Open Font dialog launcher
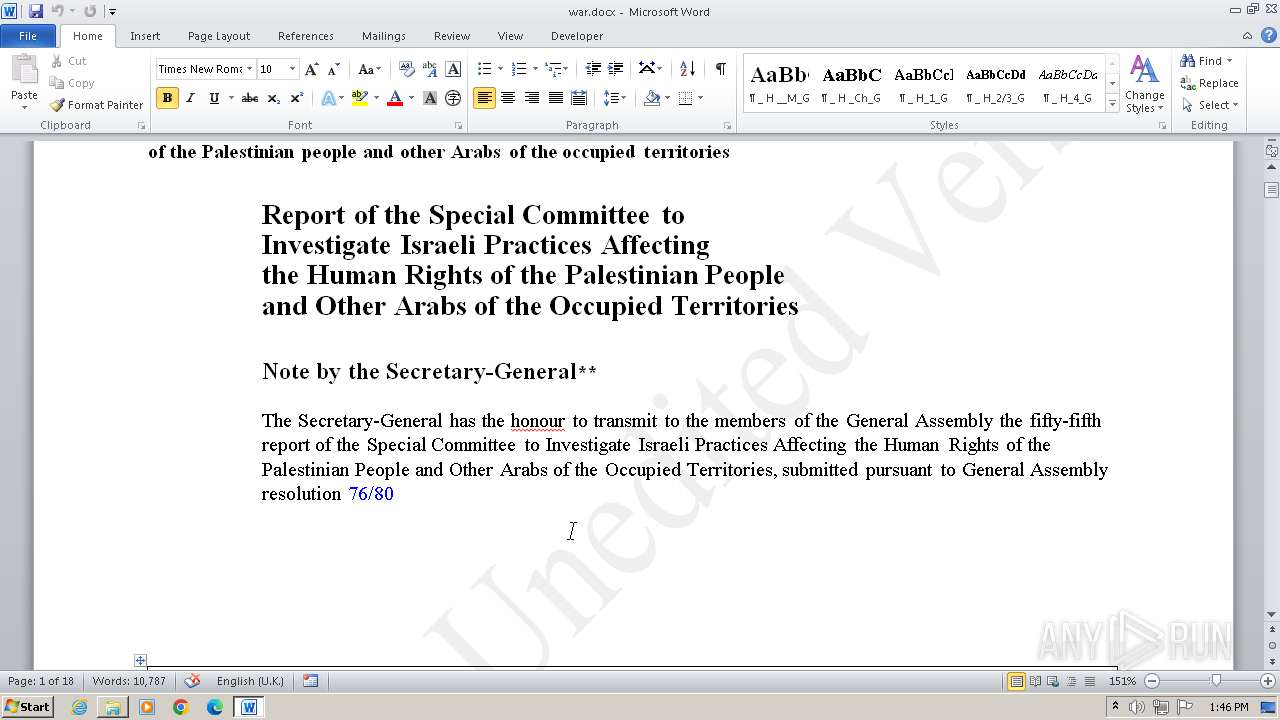Viewport: 1280px width, 720px height. 458,126
